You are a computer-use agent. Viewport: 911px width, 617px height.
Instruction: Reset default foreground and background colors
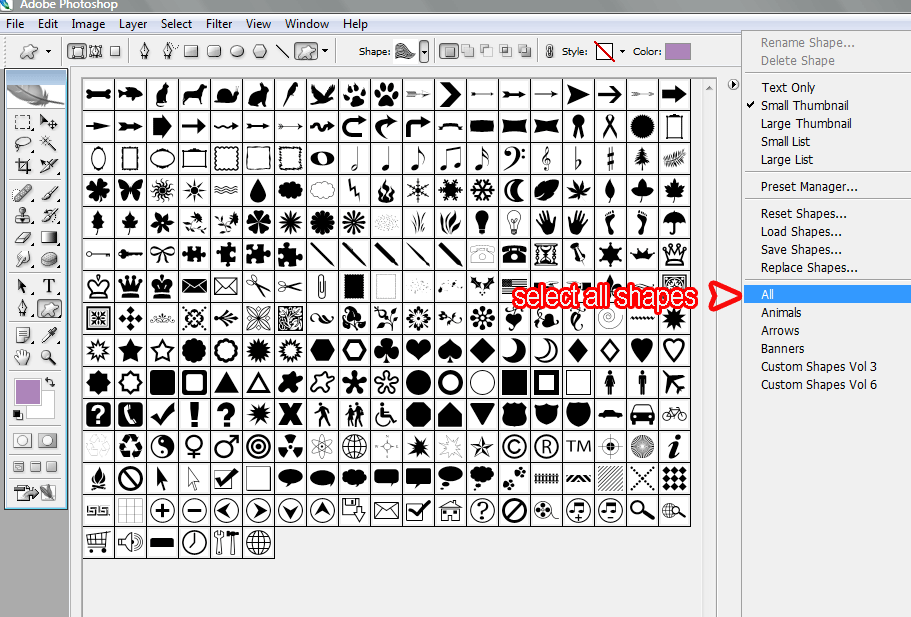pos(18,414)
